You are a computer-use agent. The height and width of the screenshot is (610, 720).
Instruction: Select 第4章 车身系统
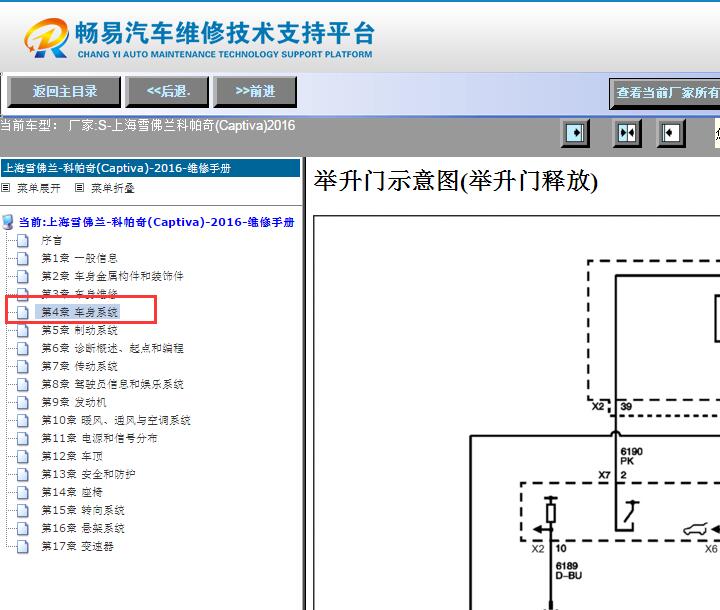click(80, 312)
